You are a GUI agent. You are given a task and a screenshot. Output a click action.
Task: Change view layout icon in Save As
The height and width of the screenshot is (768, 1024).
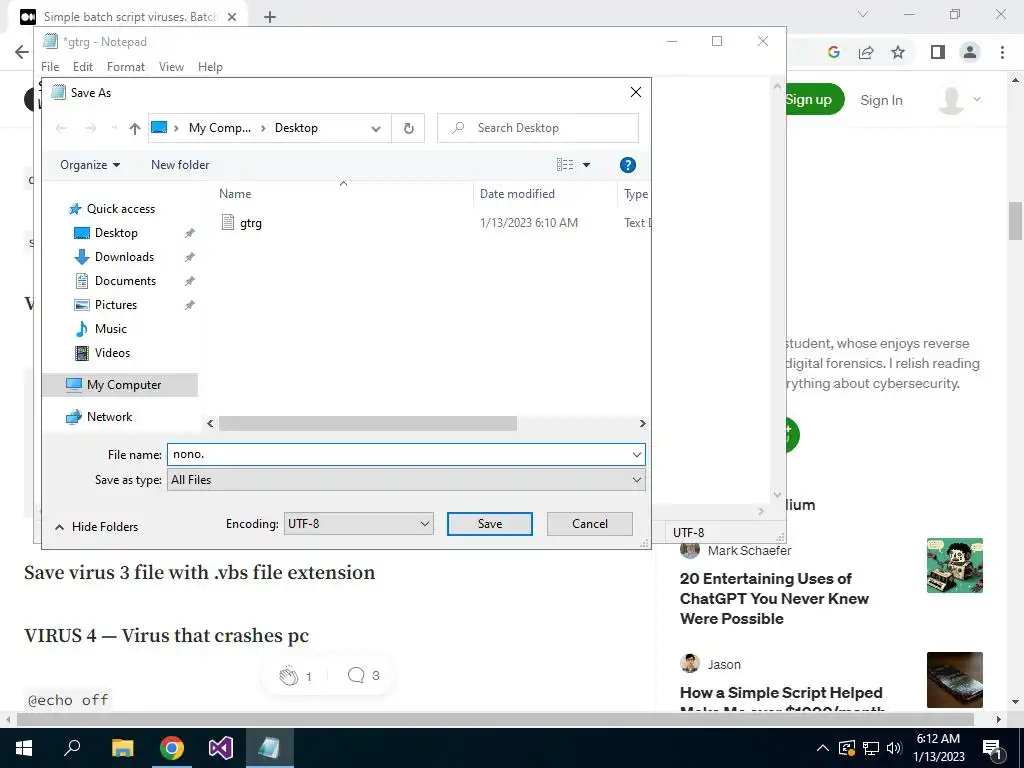pos(565,165)
